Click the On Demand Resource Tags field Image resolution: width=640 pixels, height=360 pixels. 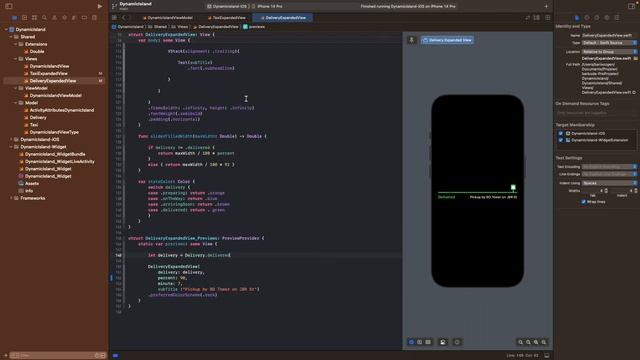tap(596, 113)
